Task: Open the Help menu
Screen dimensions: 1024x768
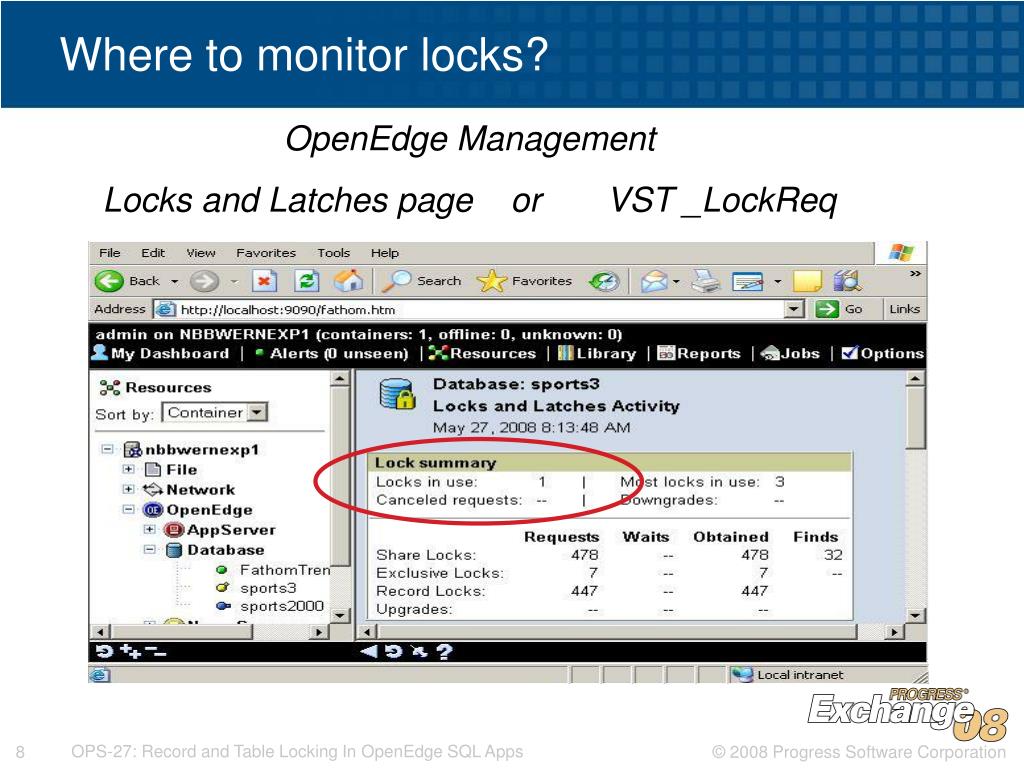Action: pyautogui.click(x=385, y=253)
